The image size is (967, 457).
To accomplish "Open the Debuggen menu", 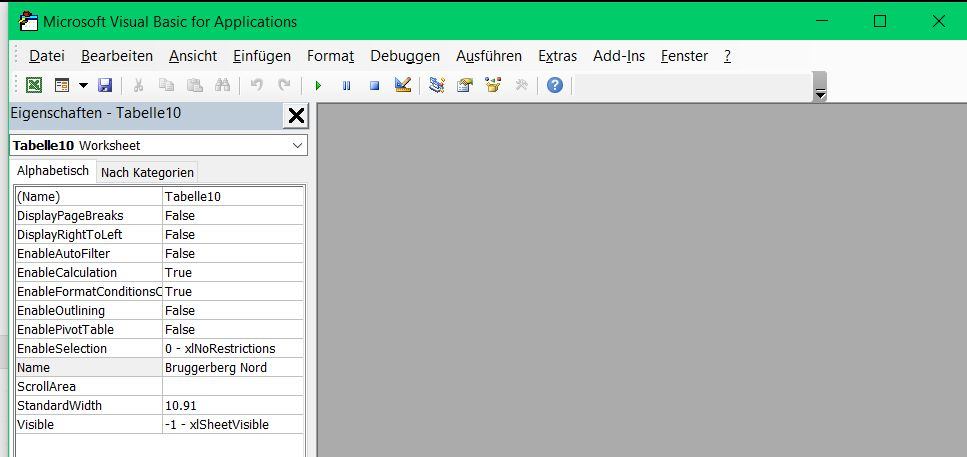I will [x=405, y=56].
